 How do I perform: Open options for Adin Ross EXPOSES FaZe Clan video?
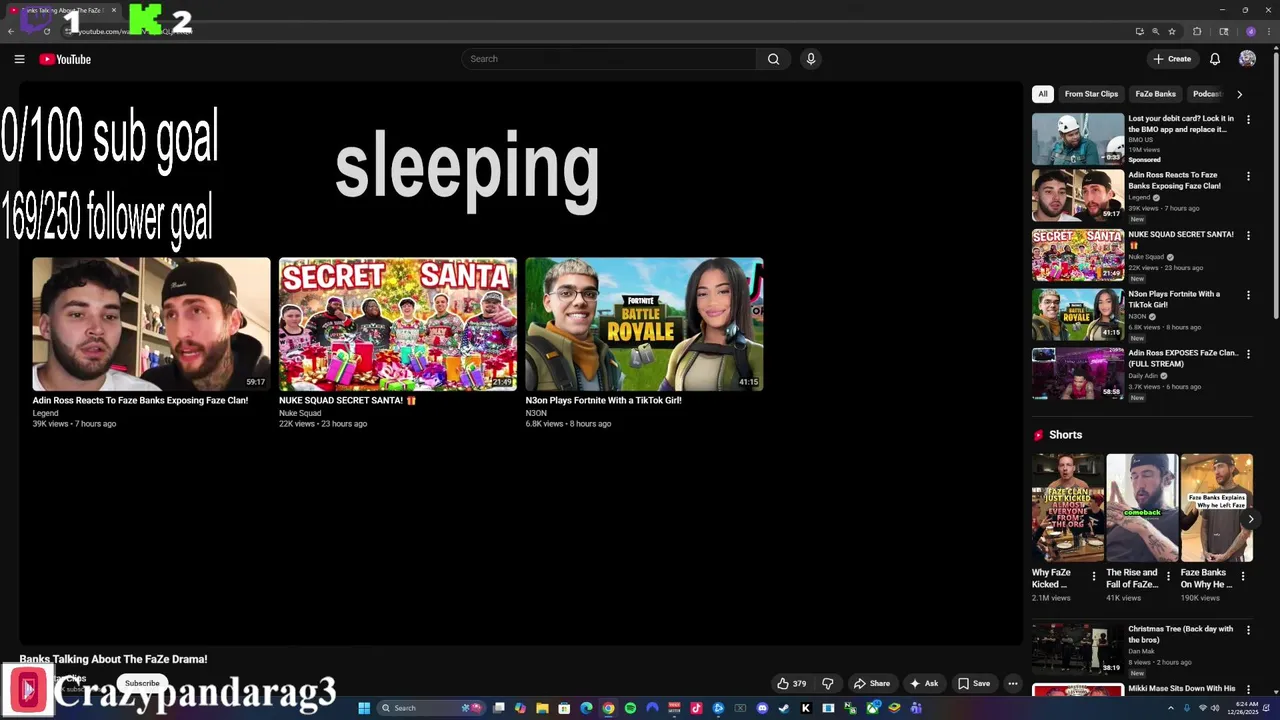(x=1248, y=354)
